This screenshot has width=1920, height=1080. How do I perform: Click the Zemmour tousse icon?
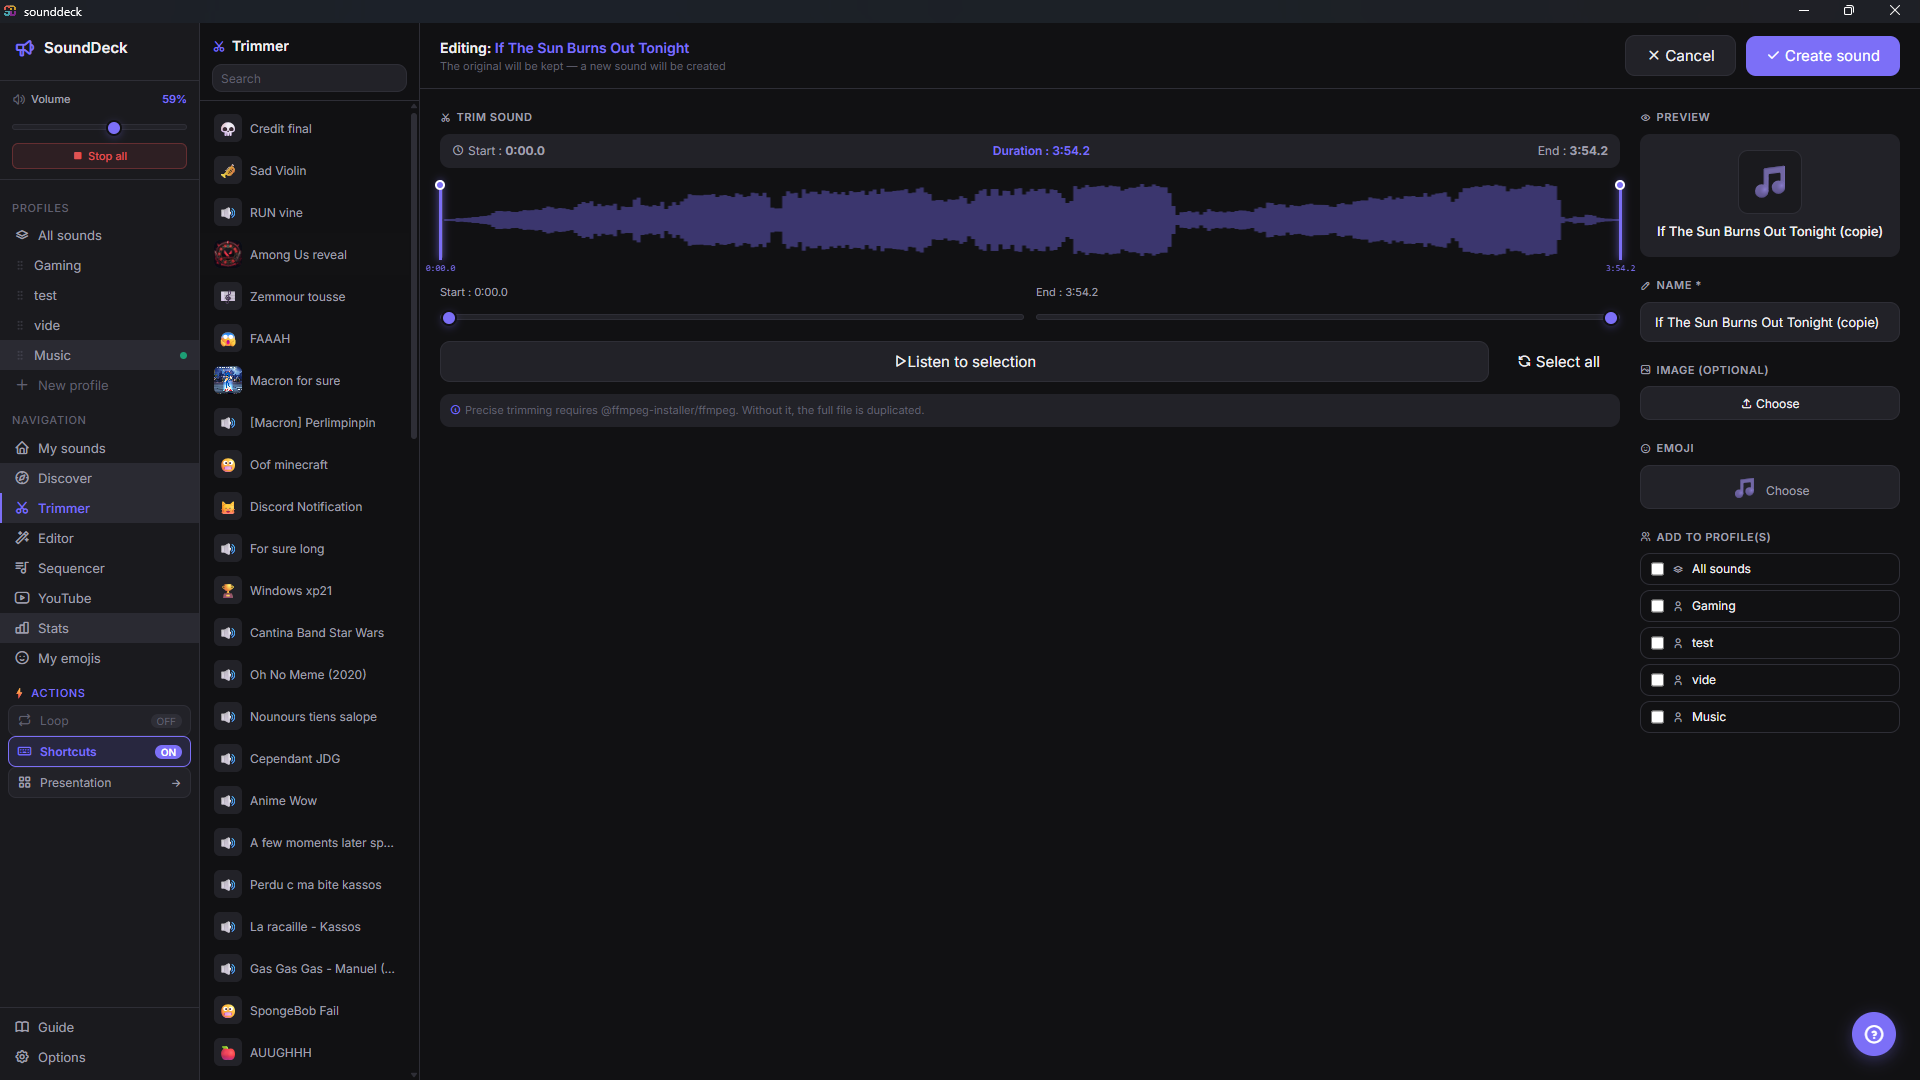point(228,297)
